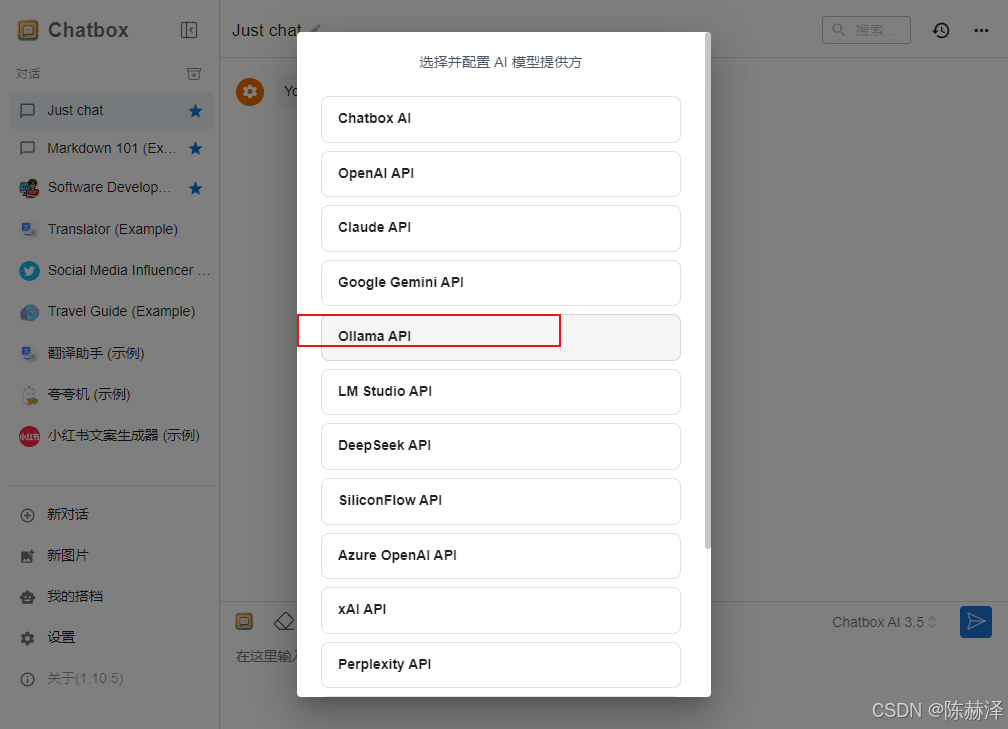This screenshot has width=1008, height=729.
Task: Open 小红书文案生成器 (示例) conversation
Action: tap(111, 435)
